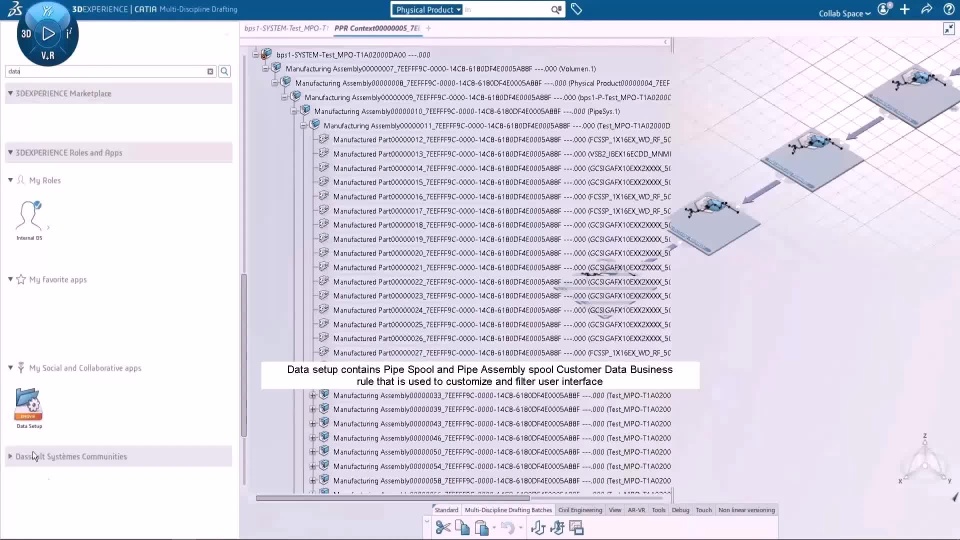Image resolution: width=960 pixels, height=540 pixels.
Task: Click the top bar search text field
Action: (507, 9)
